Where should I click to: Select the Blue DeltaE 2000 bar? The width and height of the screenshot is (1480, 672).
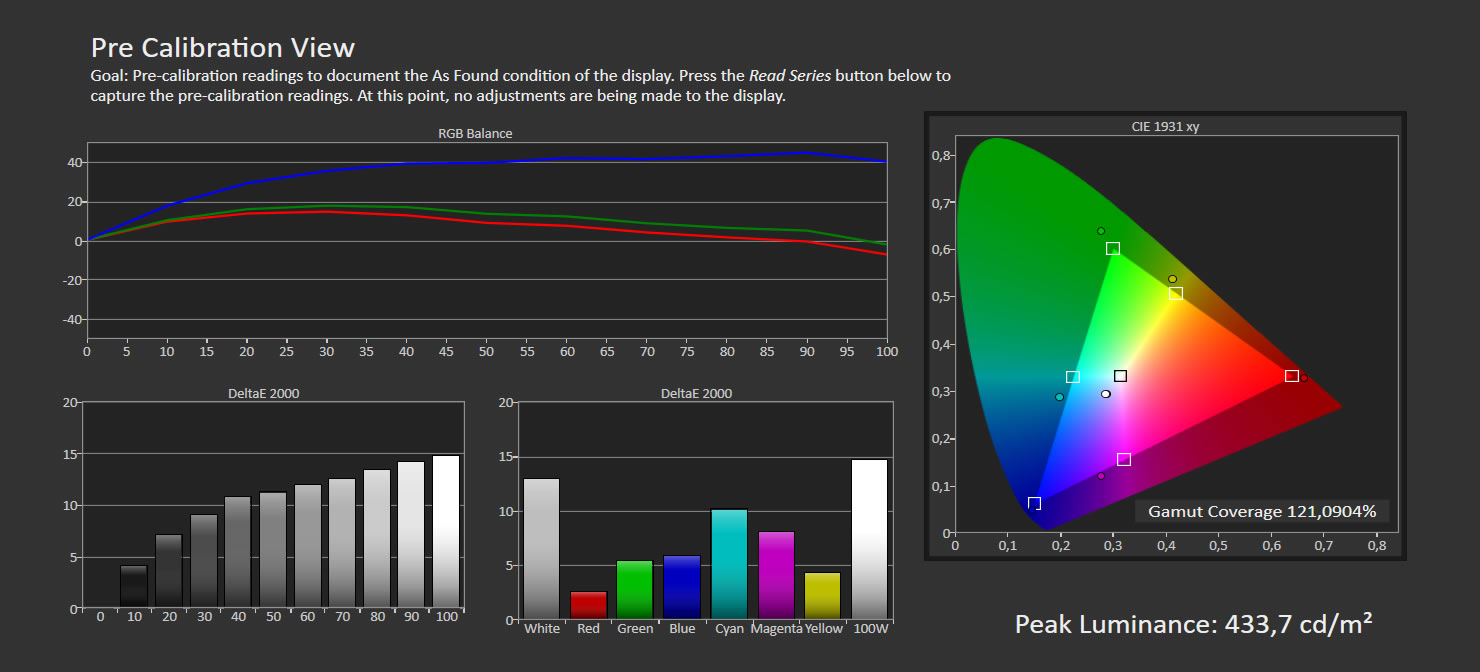point(681,587)
